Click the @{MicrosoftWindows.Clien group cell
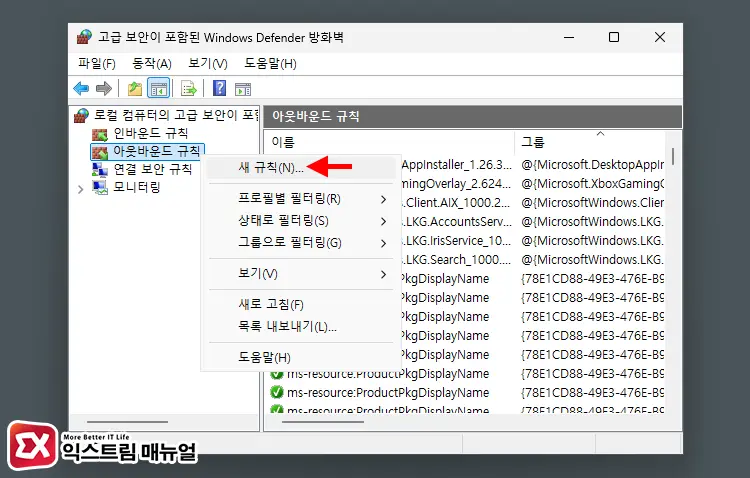Image resolution: width=750 pixels, height=478 pixels. pos(592,203)
